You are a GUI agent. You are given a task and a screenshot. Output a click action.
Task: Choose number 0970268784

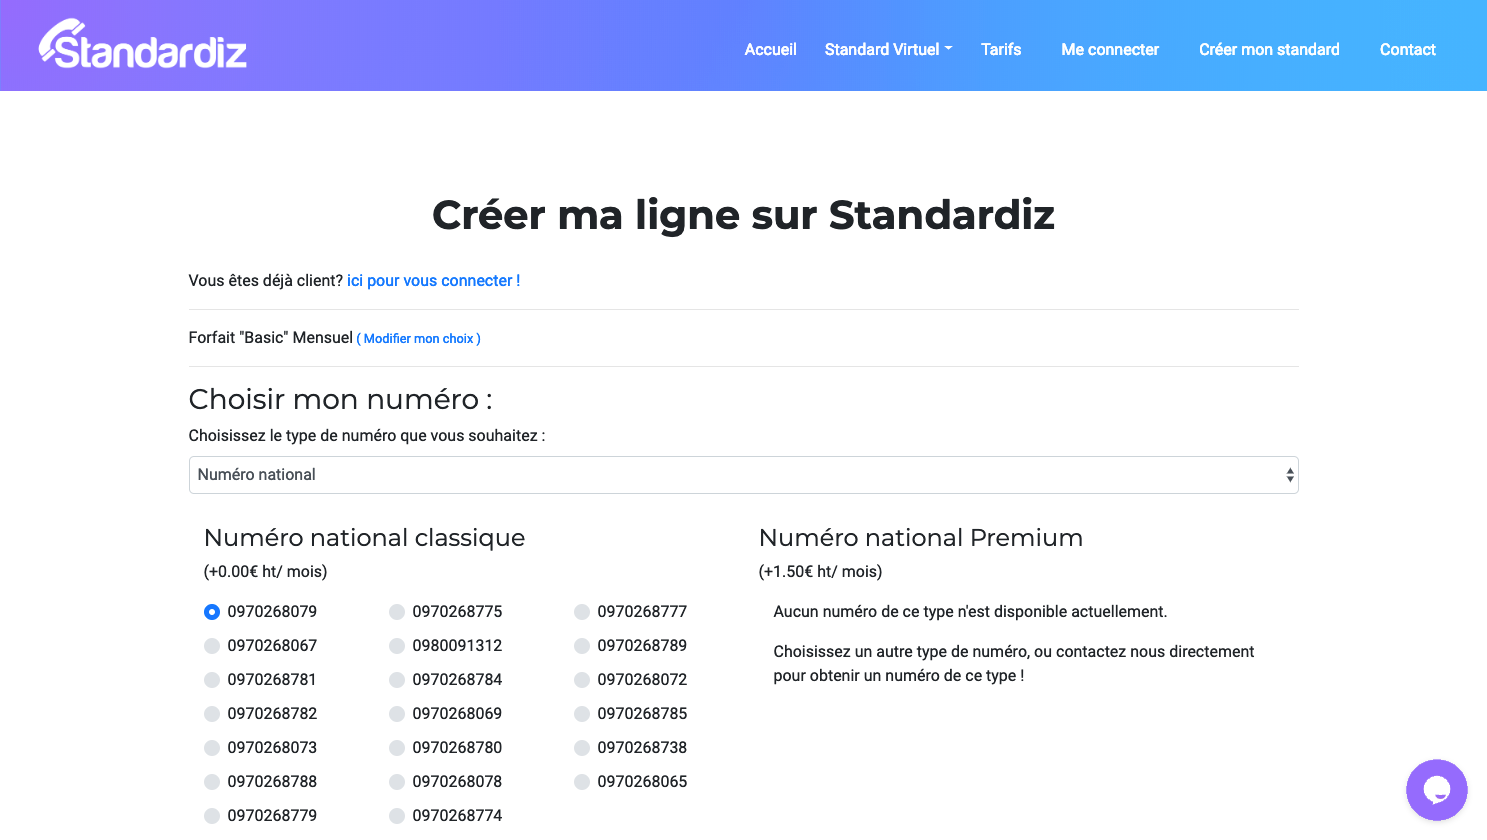click(397, 680)
